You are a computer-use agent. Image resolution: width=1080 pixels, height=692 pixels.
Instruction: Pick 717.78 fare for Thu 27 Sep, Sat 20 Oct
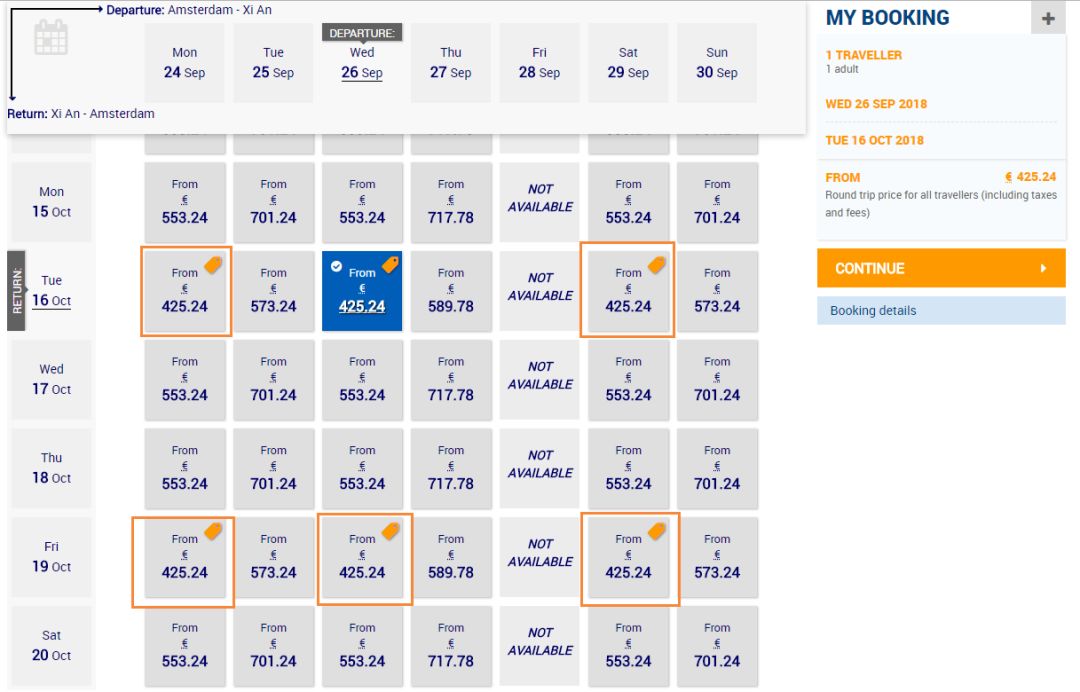point(451,646)
